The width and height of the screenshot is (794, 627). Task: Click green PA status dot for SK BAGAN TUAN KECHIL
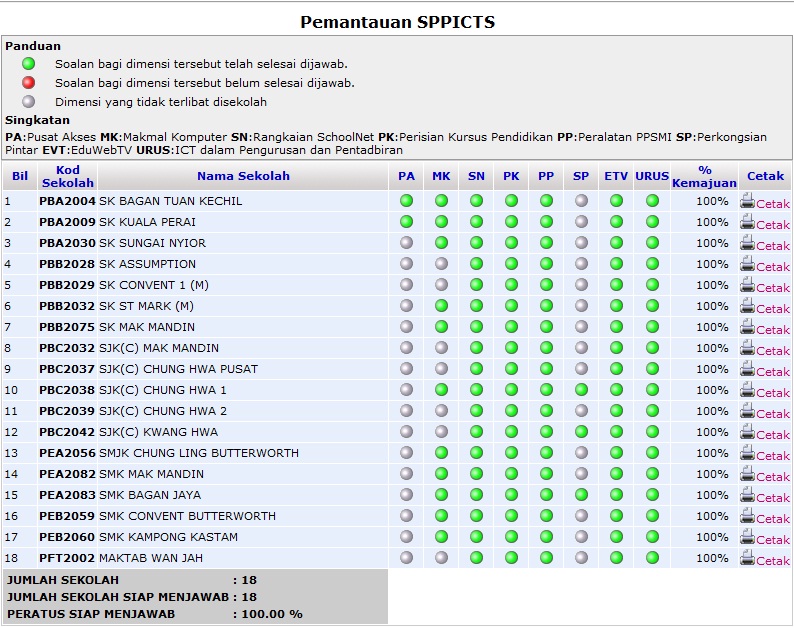[406, 201]
